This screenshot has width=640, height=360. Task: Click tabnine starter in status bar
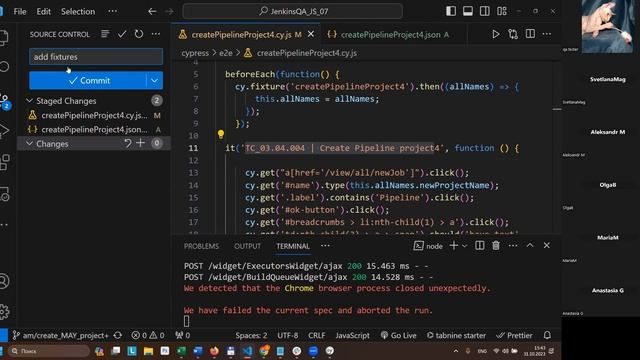click(x=456, y=336)
